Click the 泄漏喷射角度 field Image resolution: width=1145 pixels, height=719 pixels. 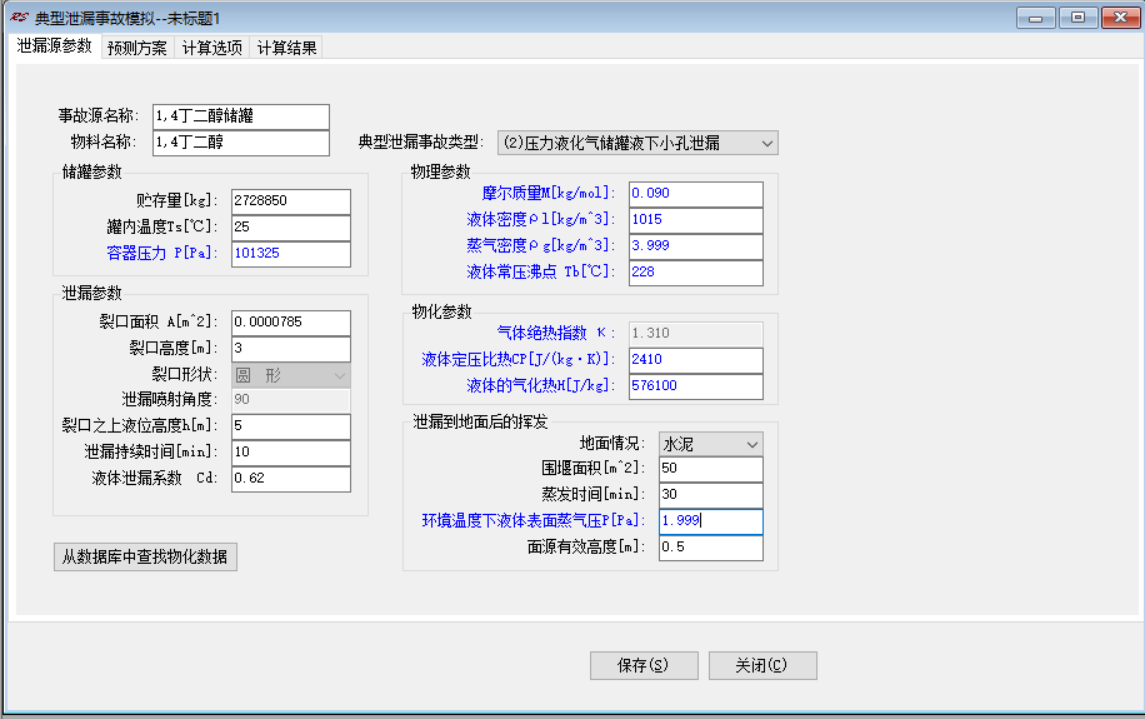click(x=291, y=399)
